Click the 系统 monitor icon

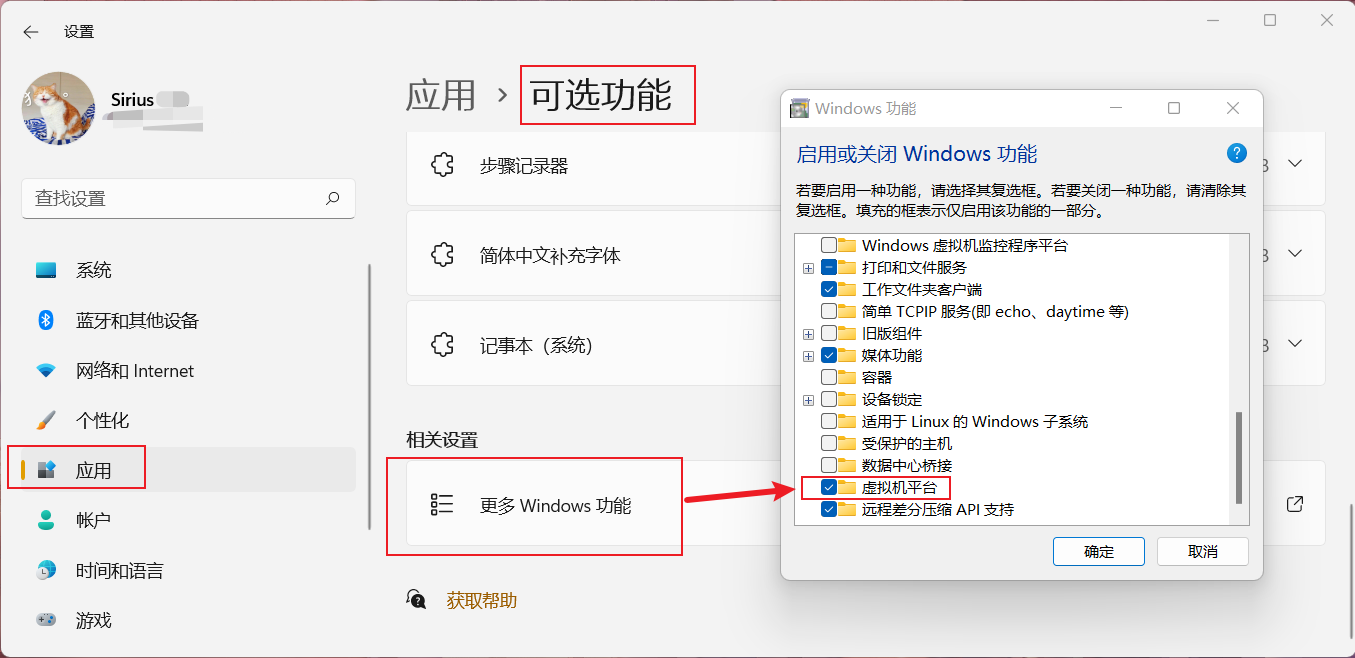coord(46,271)
